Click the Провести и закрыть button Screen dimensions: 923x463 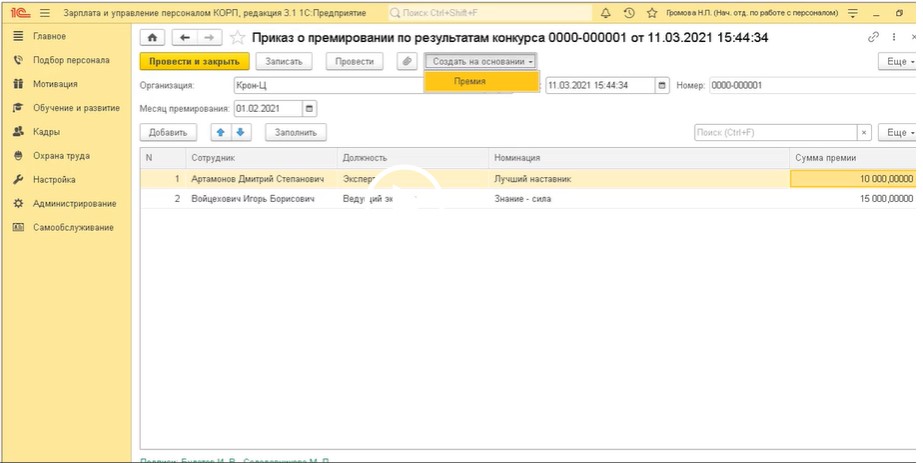[x=194, y=62]
